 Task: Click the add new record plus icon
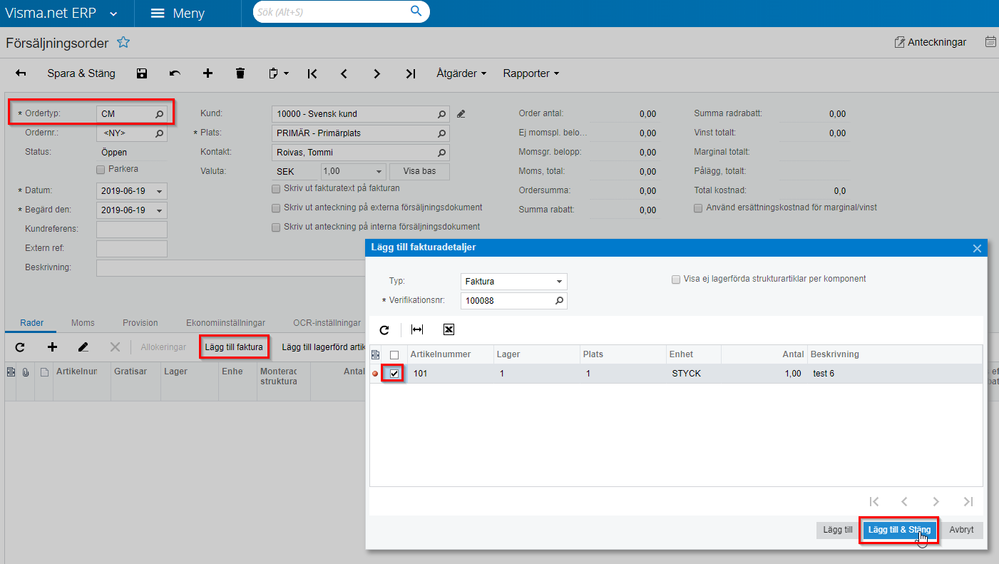click(208, 73)
